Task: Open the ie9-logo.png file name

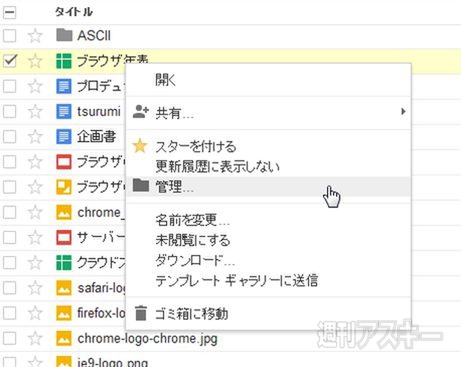Action: click(x=112, y=362)
